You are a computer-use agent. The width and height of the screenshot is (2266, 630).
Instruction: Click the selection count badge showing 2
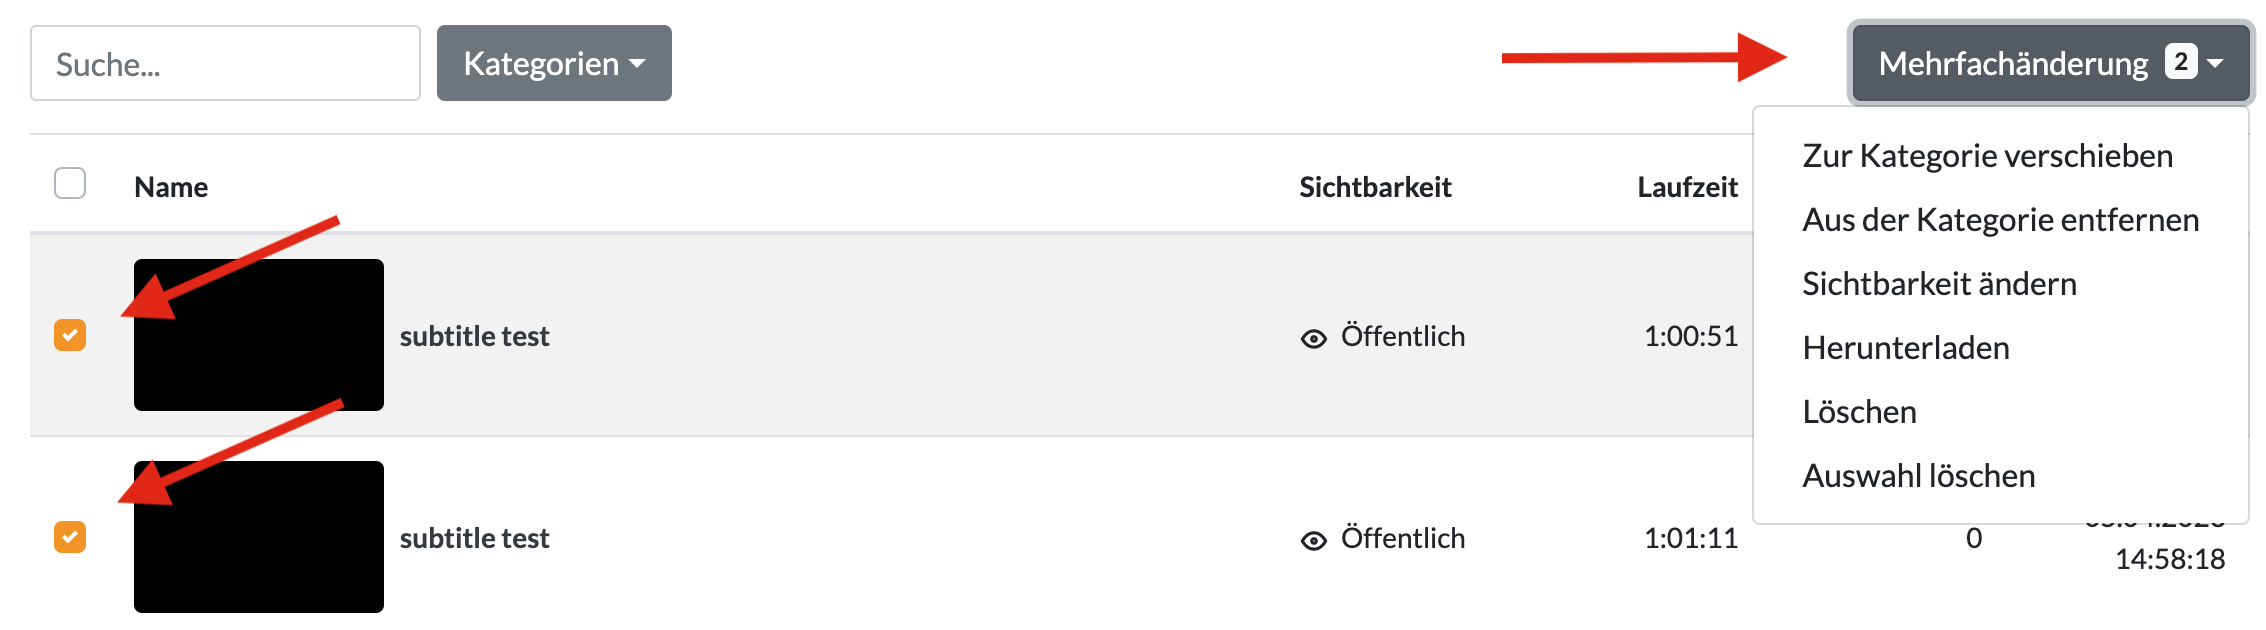coord(2181,62)
